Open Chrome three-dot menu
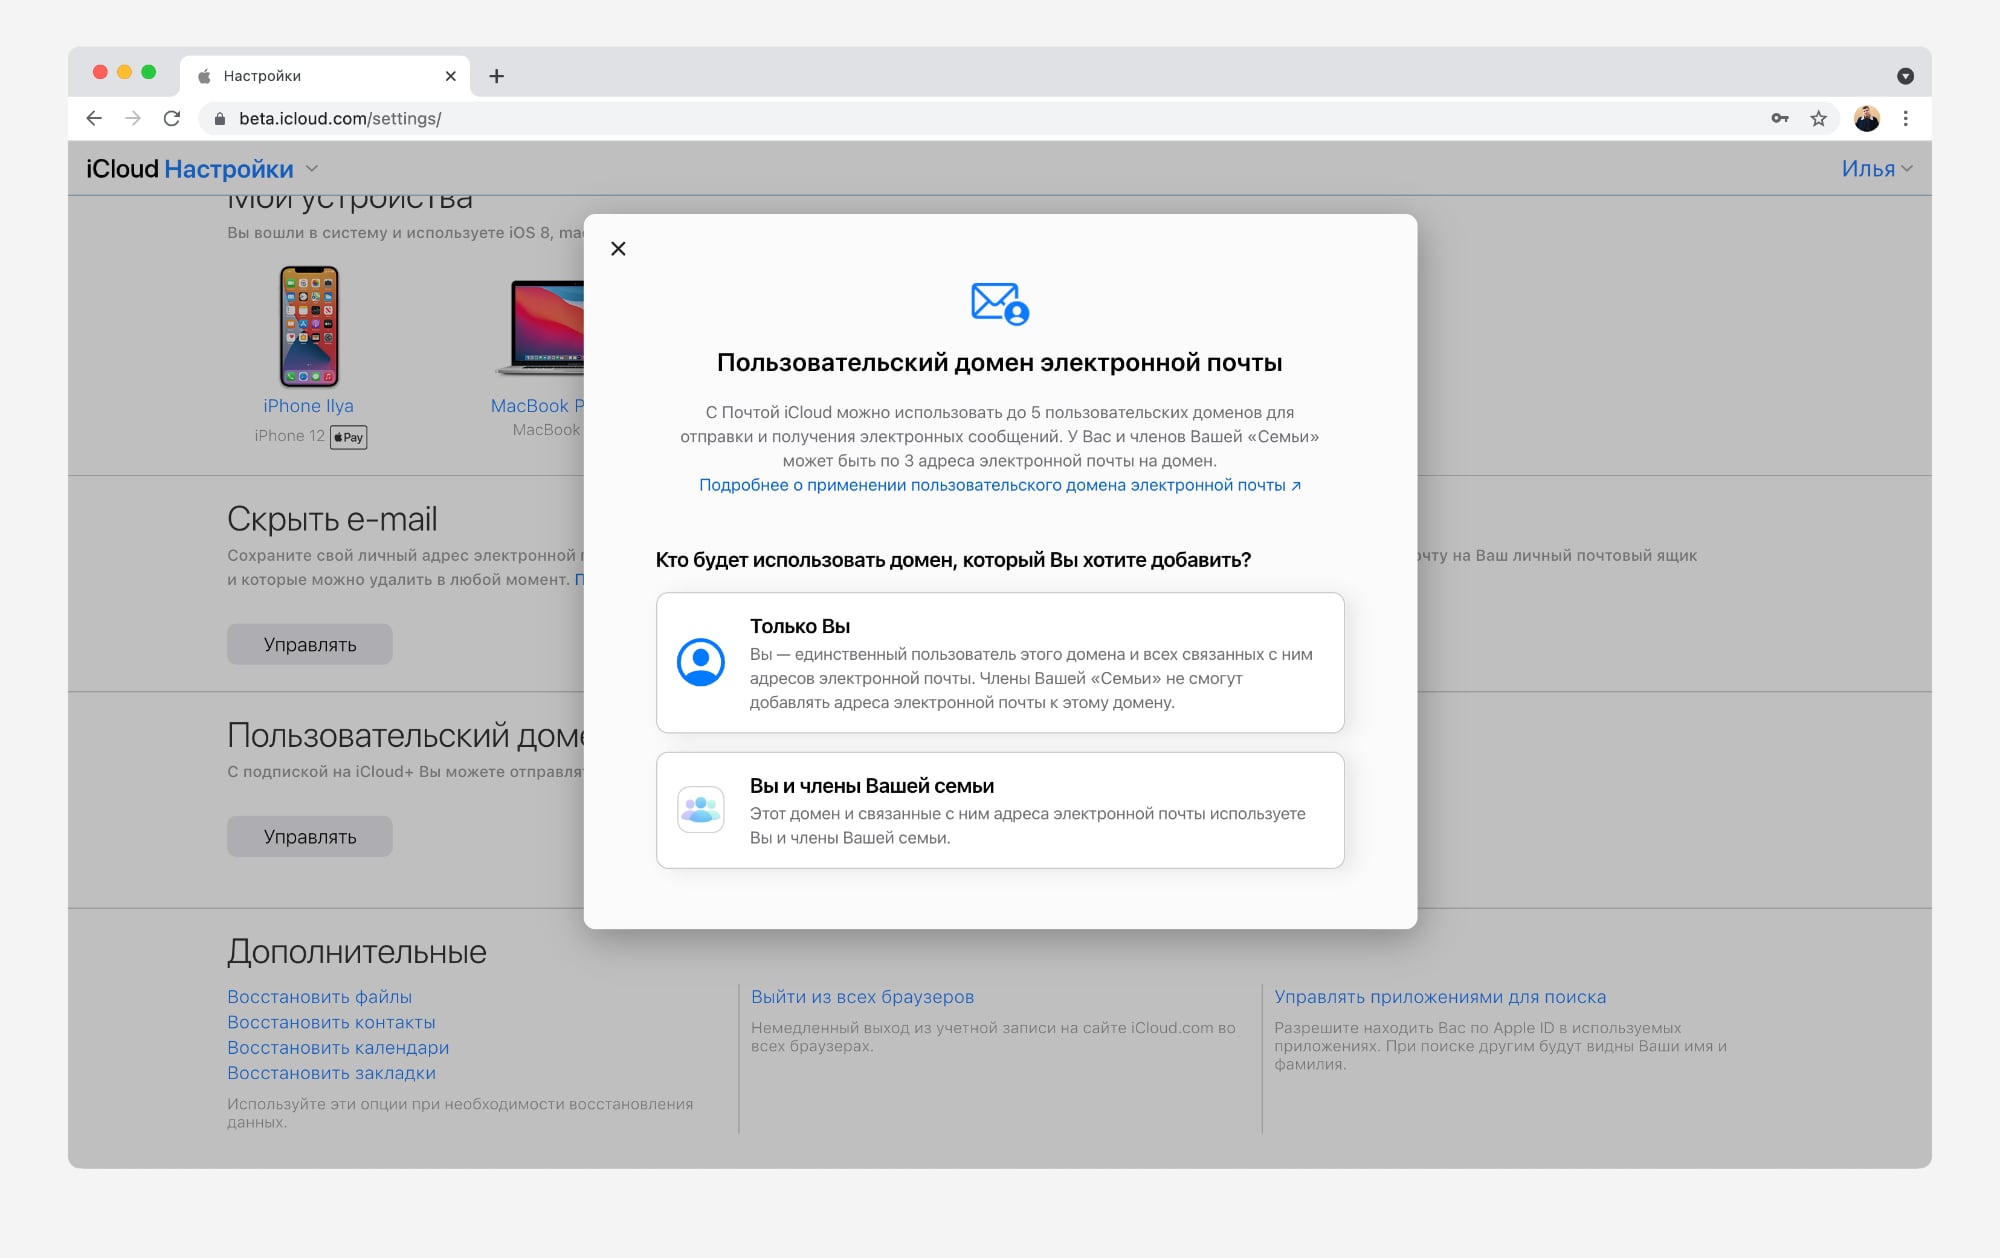 (x=1906, y=118)
